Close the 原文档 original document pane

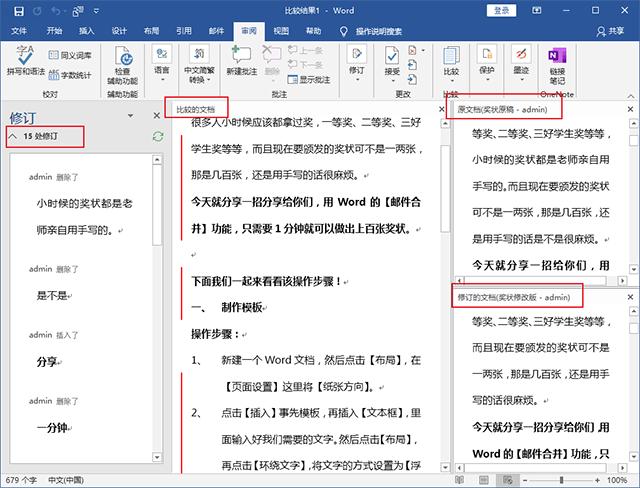[631, 109]
